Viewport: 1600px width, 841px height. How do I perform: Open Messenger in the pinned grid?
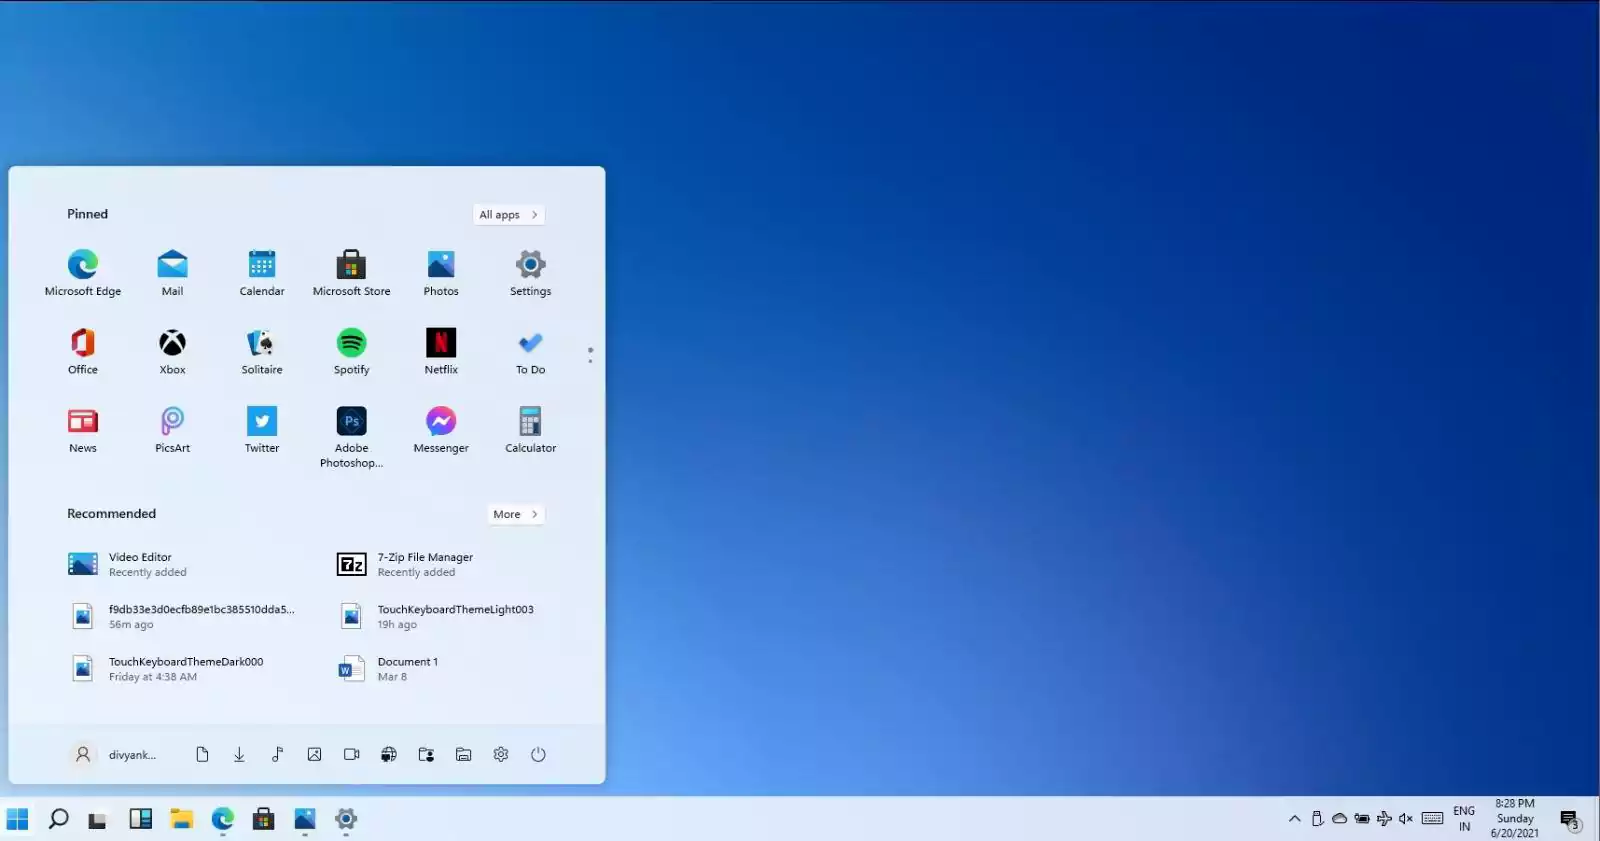441,430
